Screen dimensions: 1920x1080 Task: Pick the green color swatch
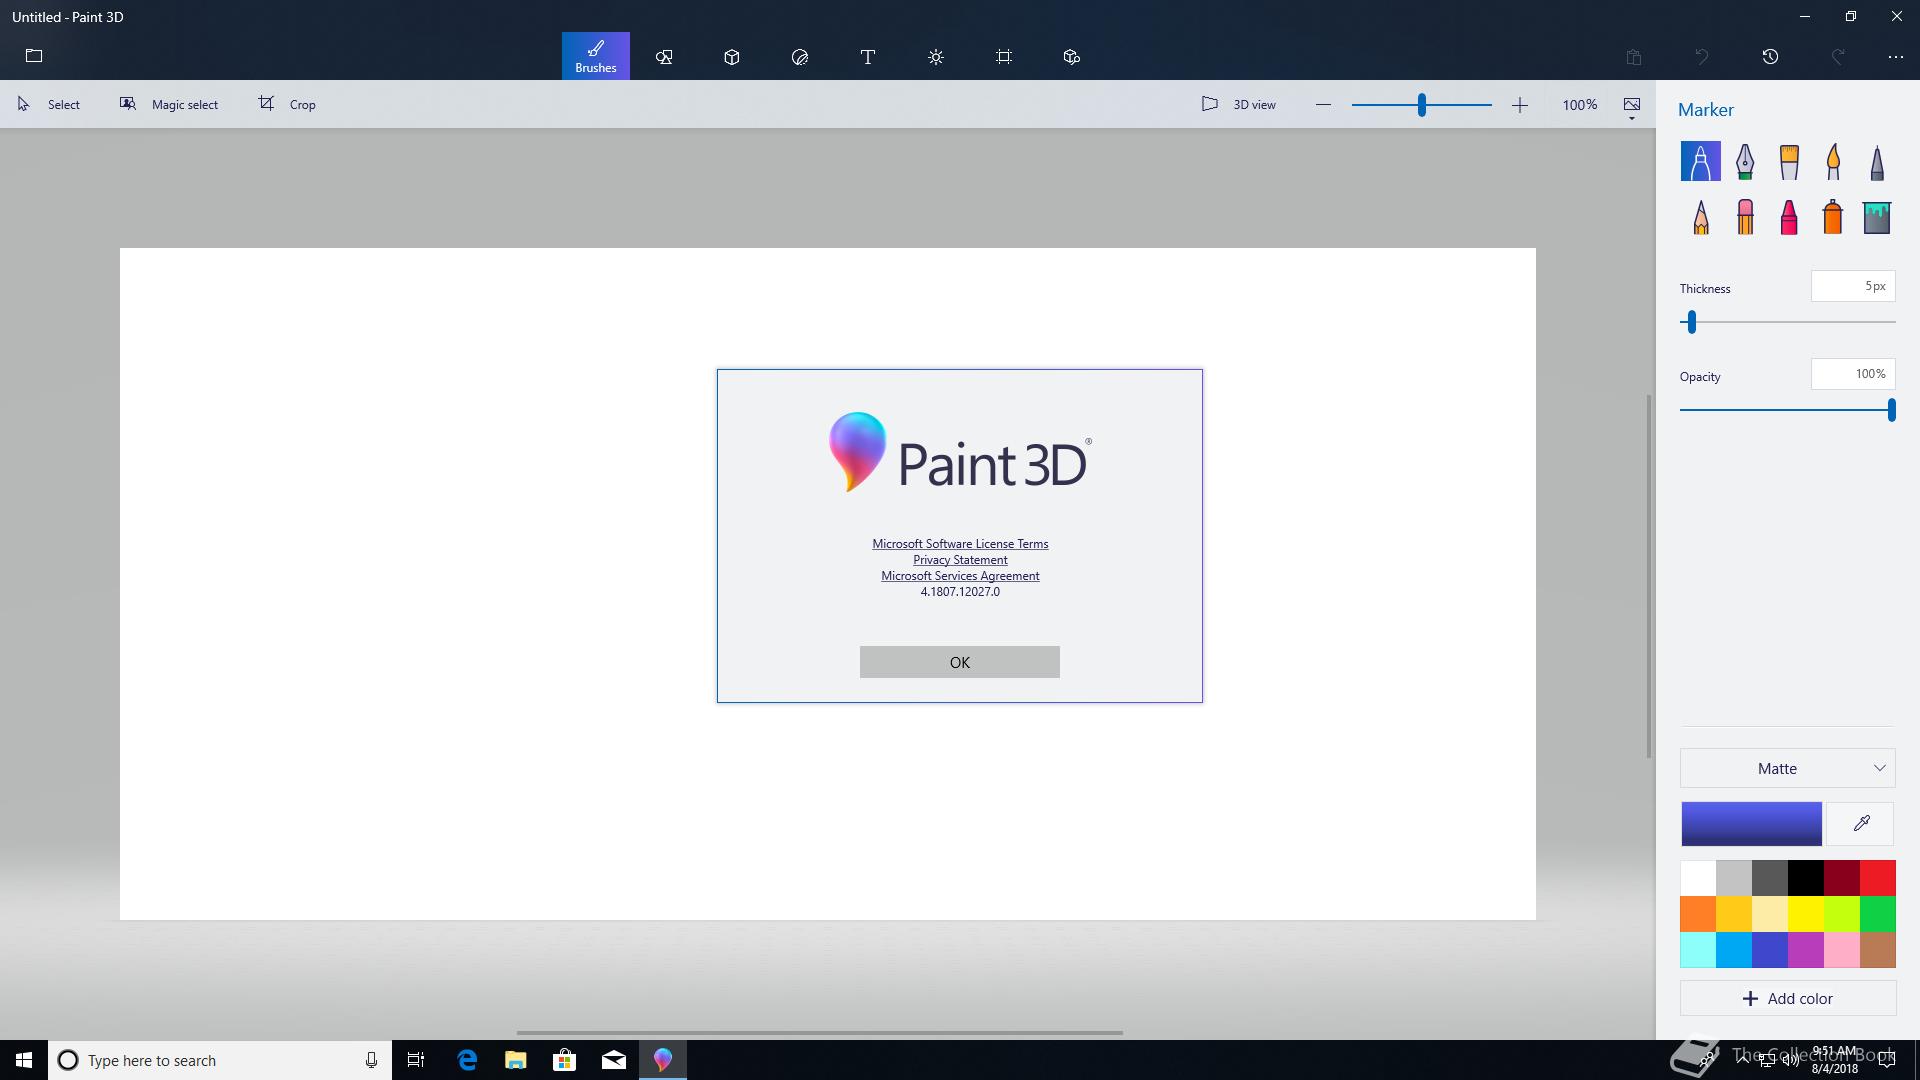point(1878,914)
